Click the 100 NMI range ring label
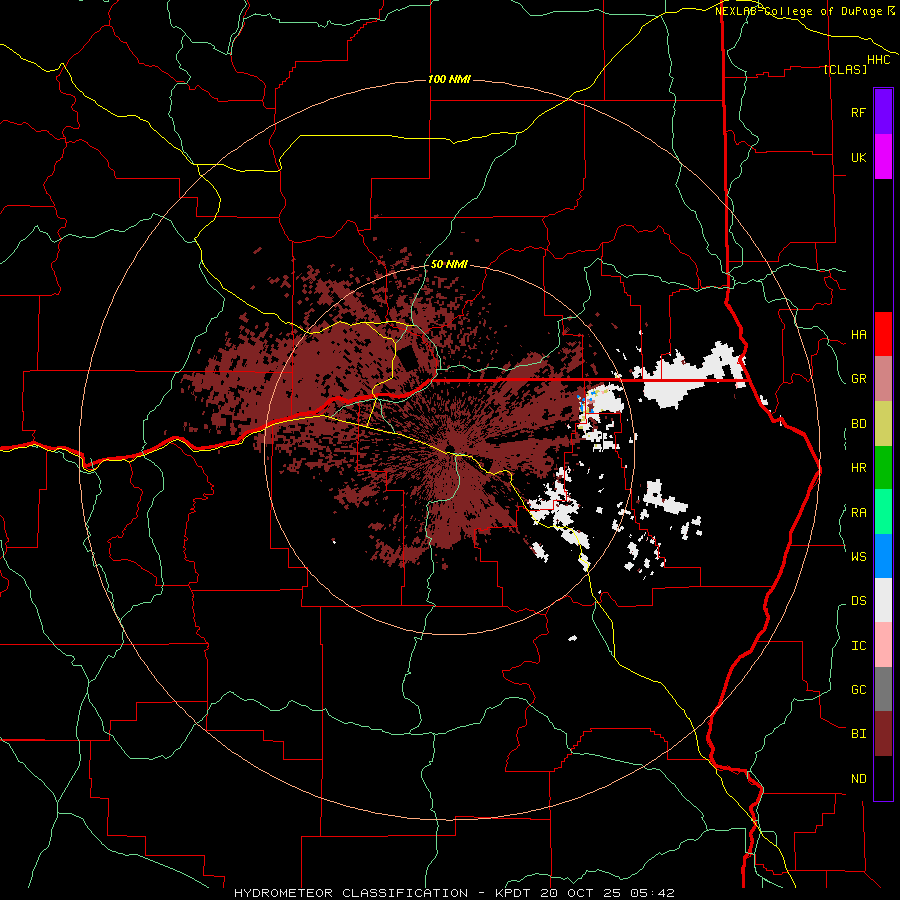This screenshot has height=900, width=900. (x=449, y=79)
